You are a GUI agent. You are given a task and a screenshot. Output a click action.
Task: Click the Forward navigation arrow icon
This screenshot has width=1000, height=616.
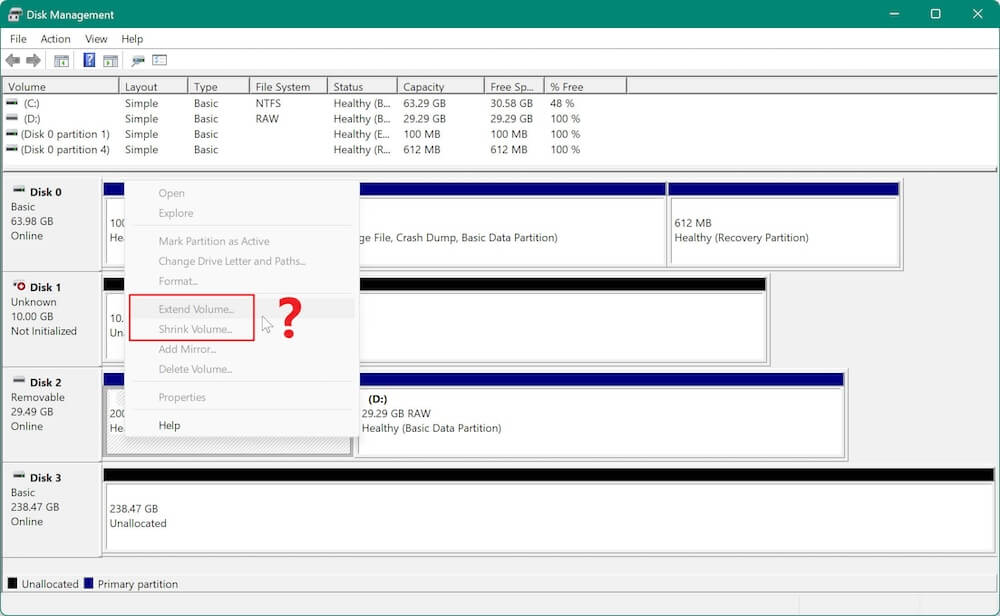[33, 60]
